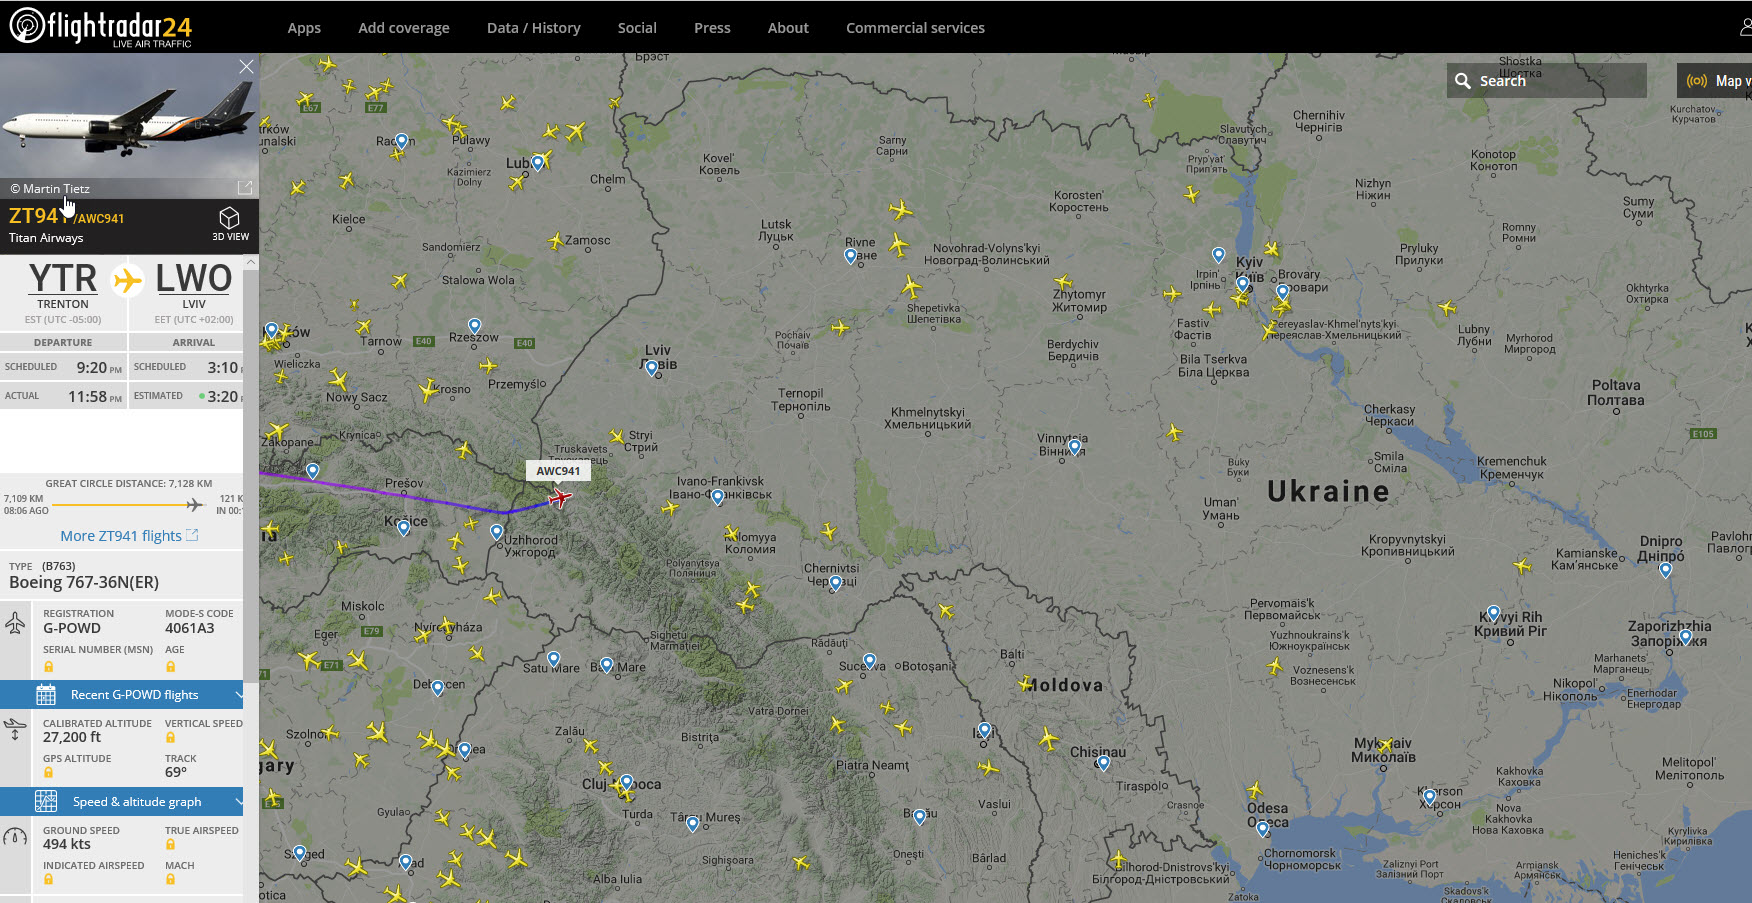Open the Apps menu
The height and width of the screenshot is (903, 1752).
click(304, 28)
